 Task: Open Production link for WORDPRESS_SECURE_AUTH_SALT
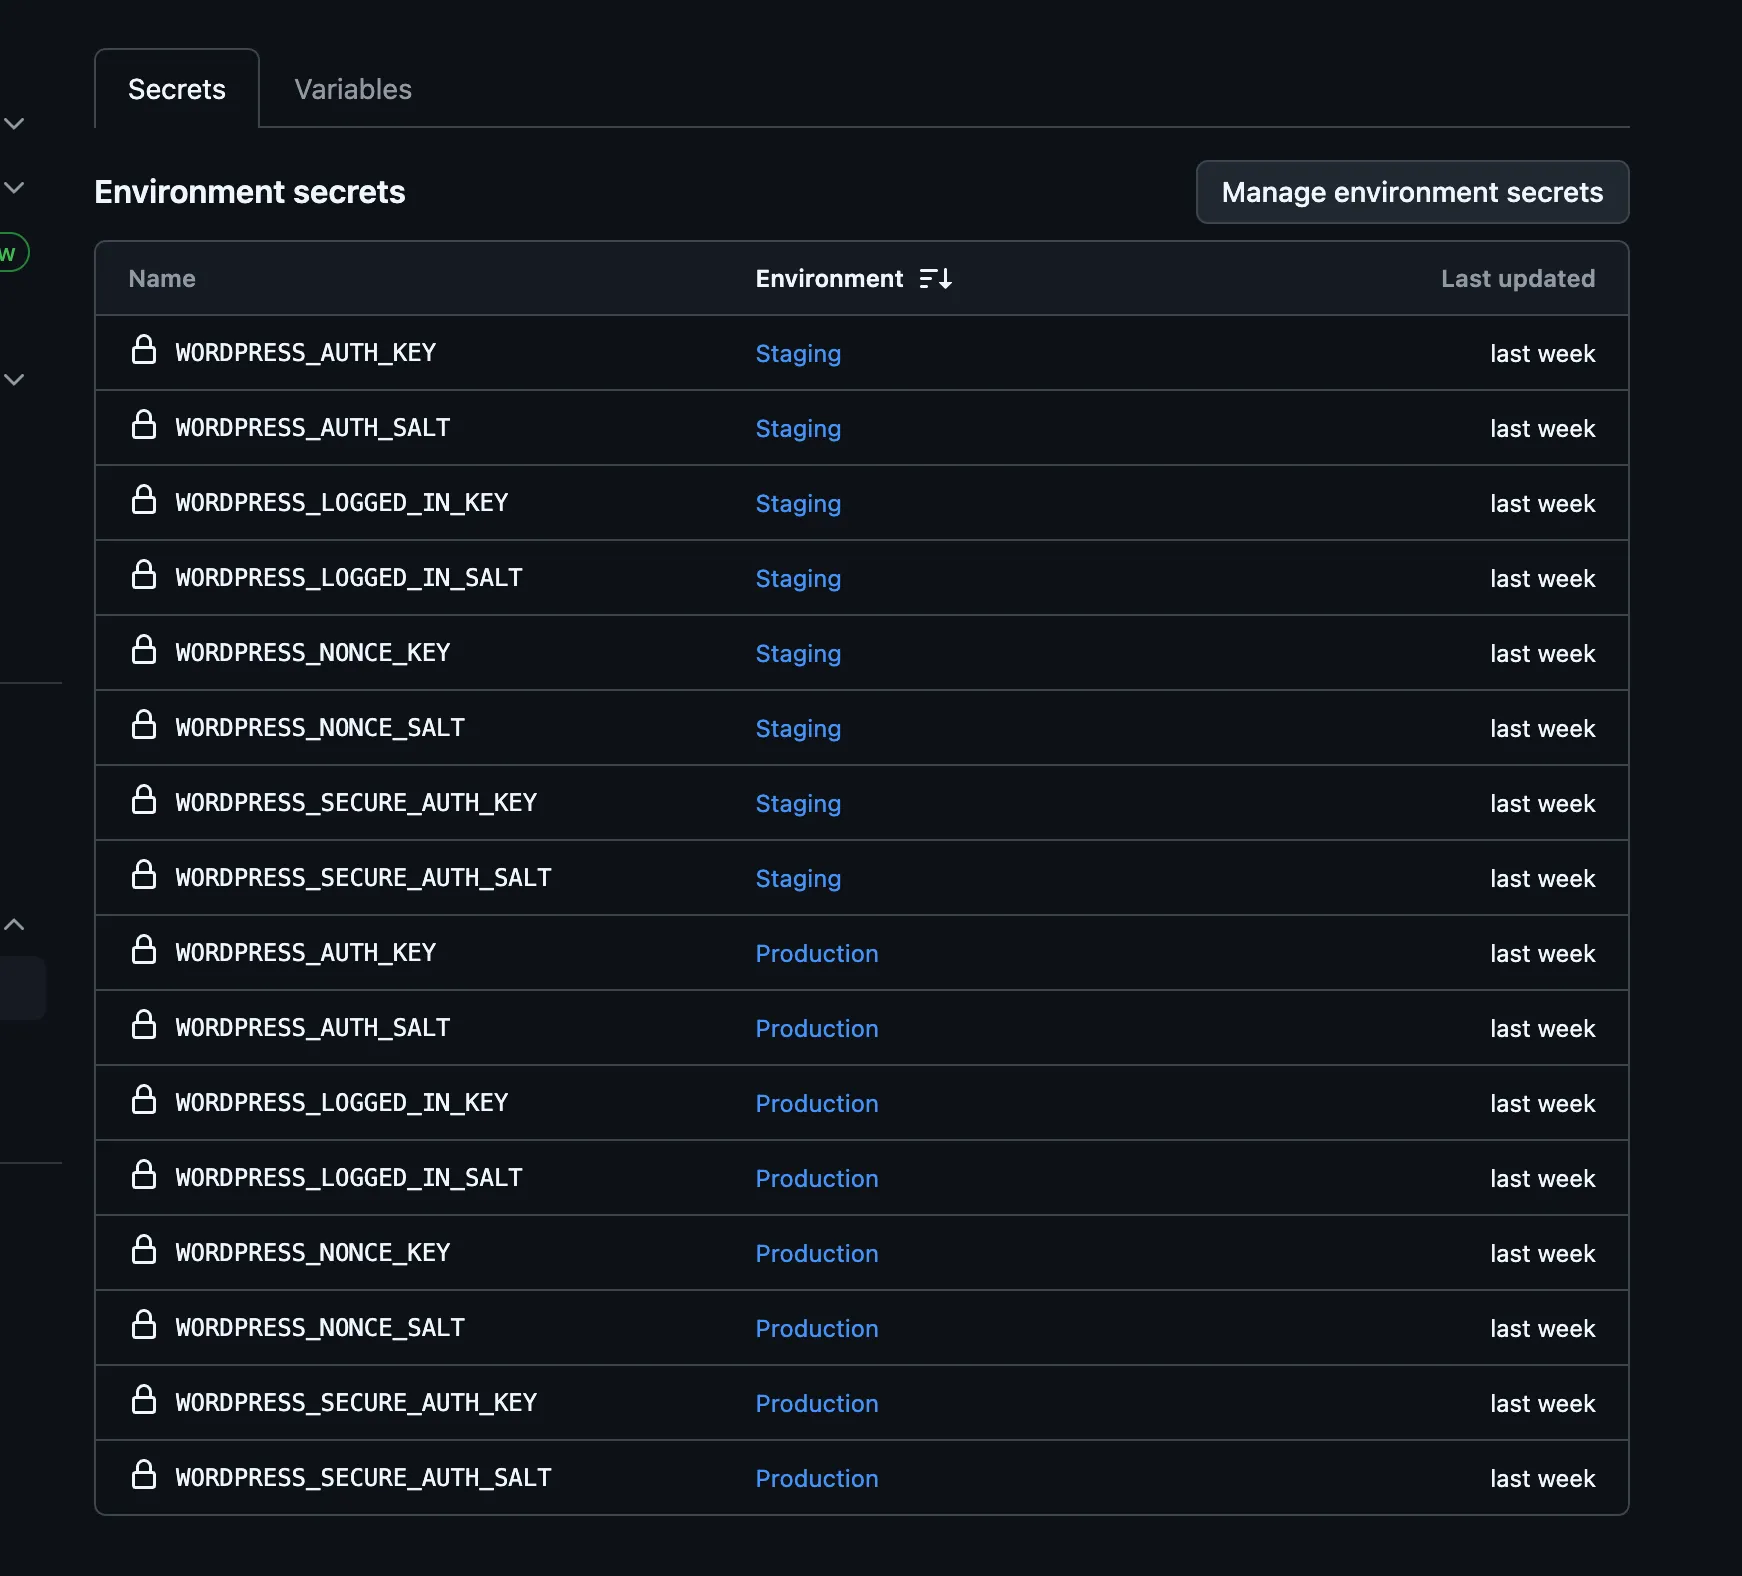tap(816, 1479)
